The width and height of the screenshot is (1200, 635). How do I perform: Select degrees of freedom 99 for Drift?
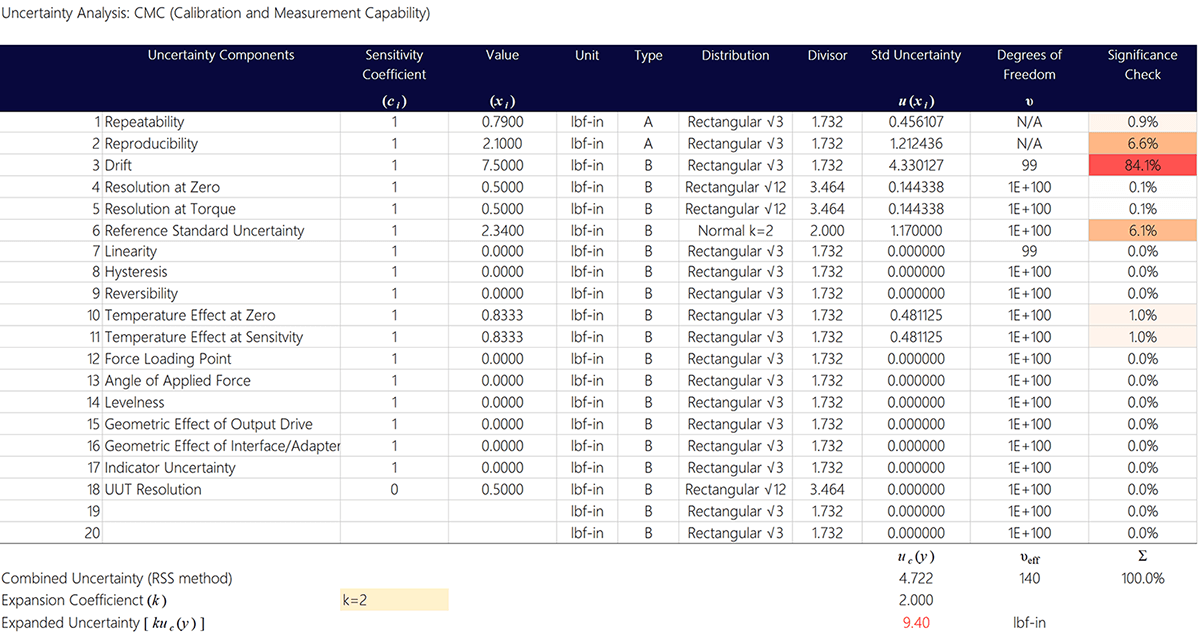[1029, 166]
